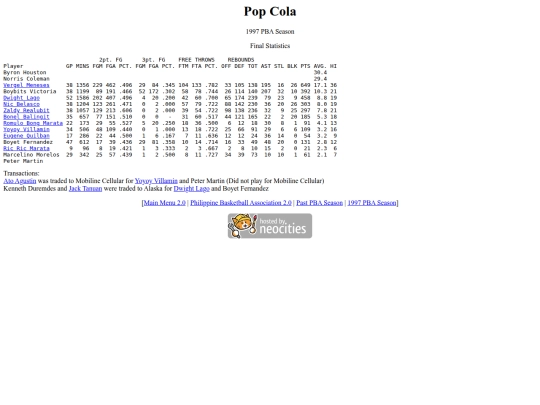
Task: Select Byron Houston's 30.4 average
Action: tap(320, 72)
